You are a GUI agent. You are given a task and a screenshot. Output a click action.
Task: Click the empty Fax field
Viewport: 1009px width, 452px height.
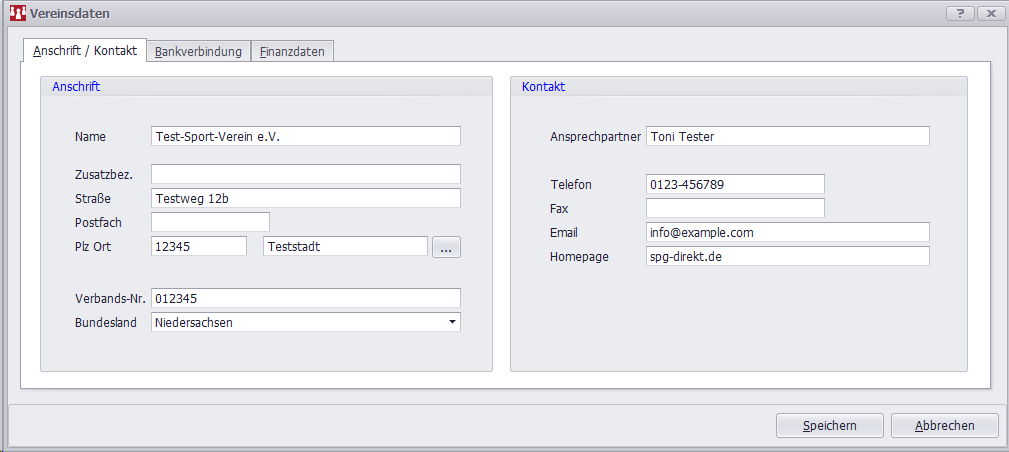click(x=735, y=208)
